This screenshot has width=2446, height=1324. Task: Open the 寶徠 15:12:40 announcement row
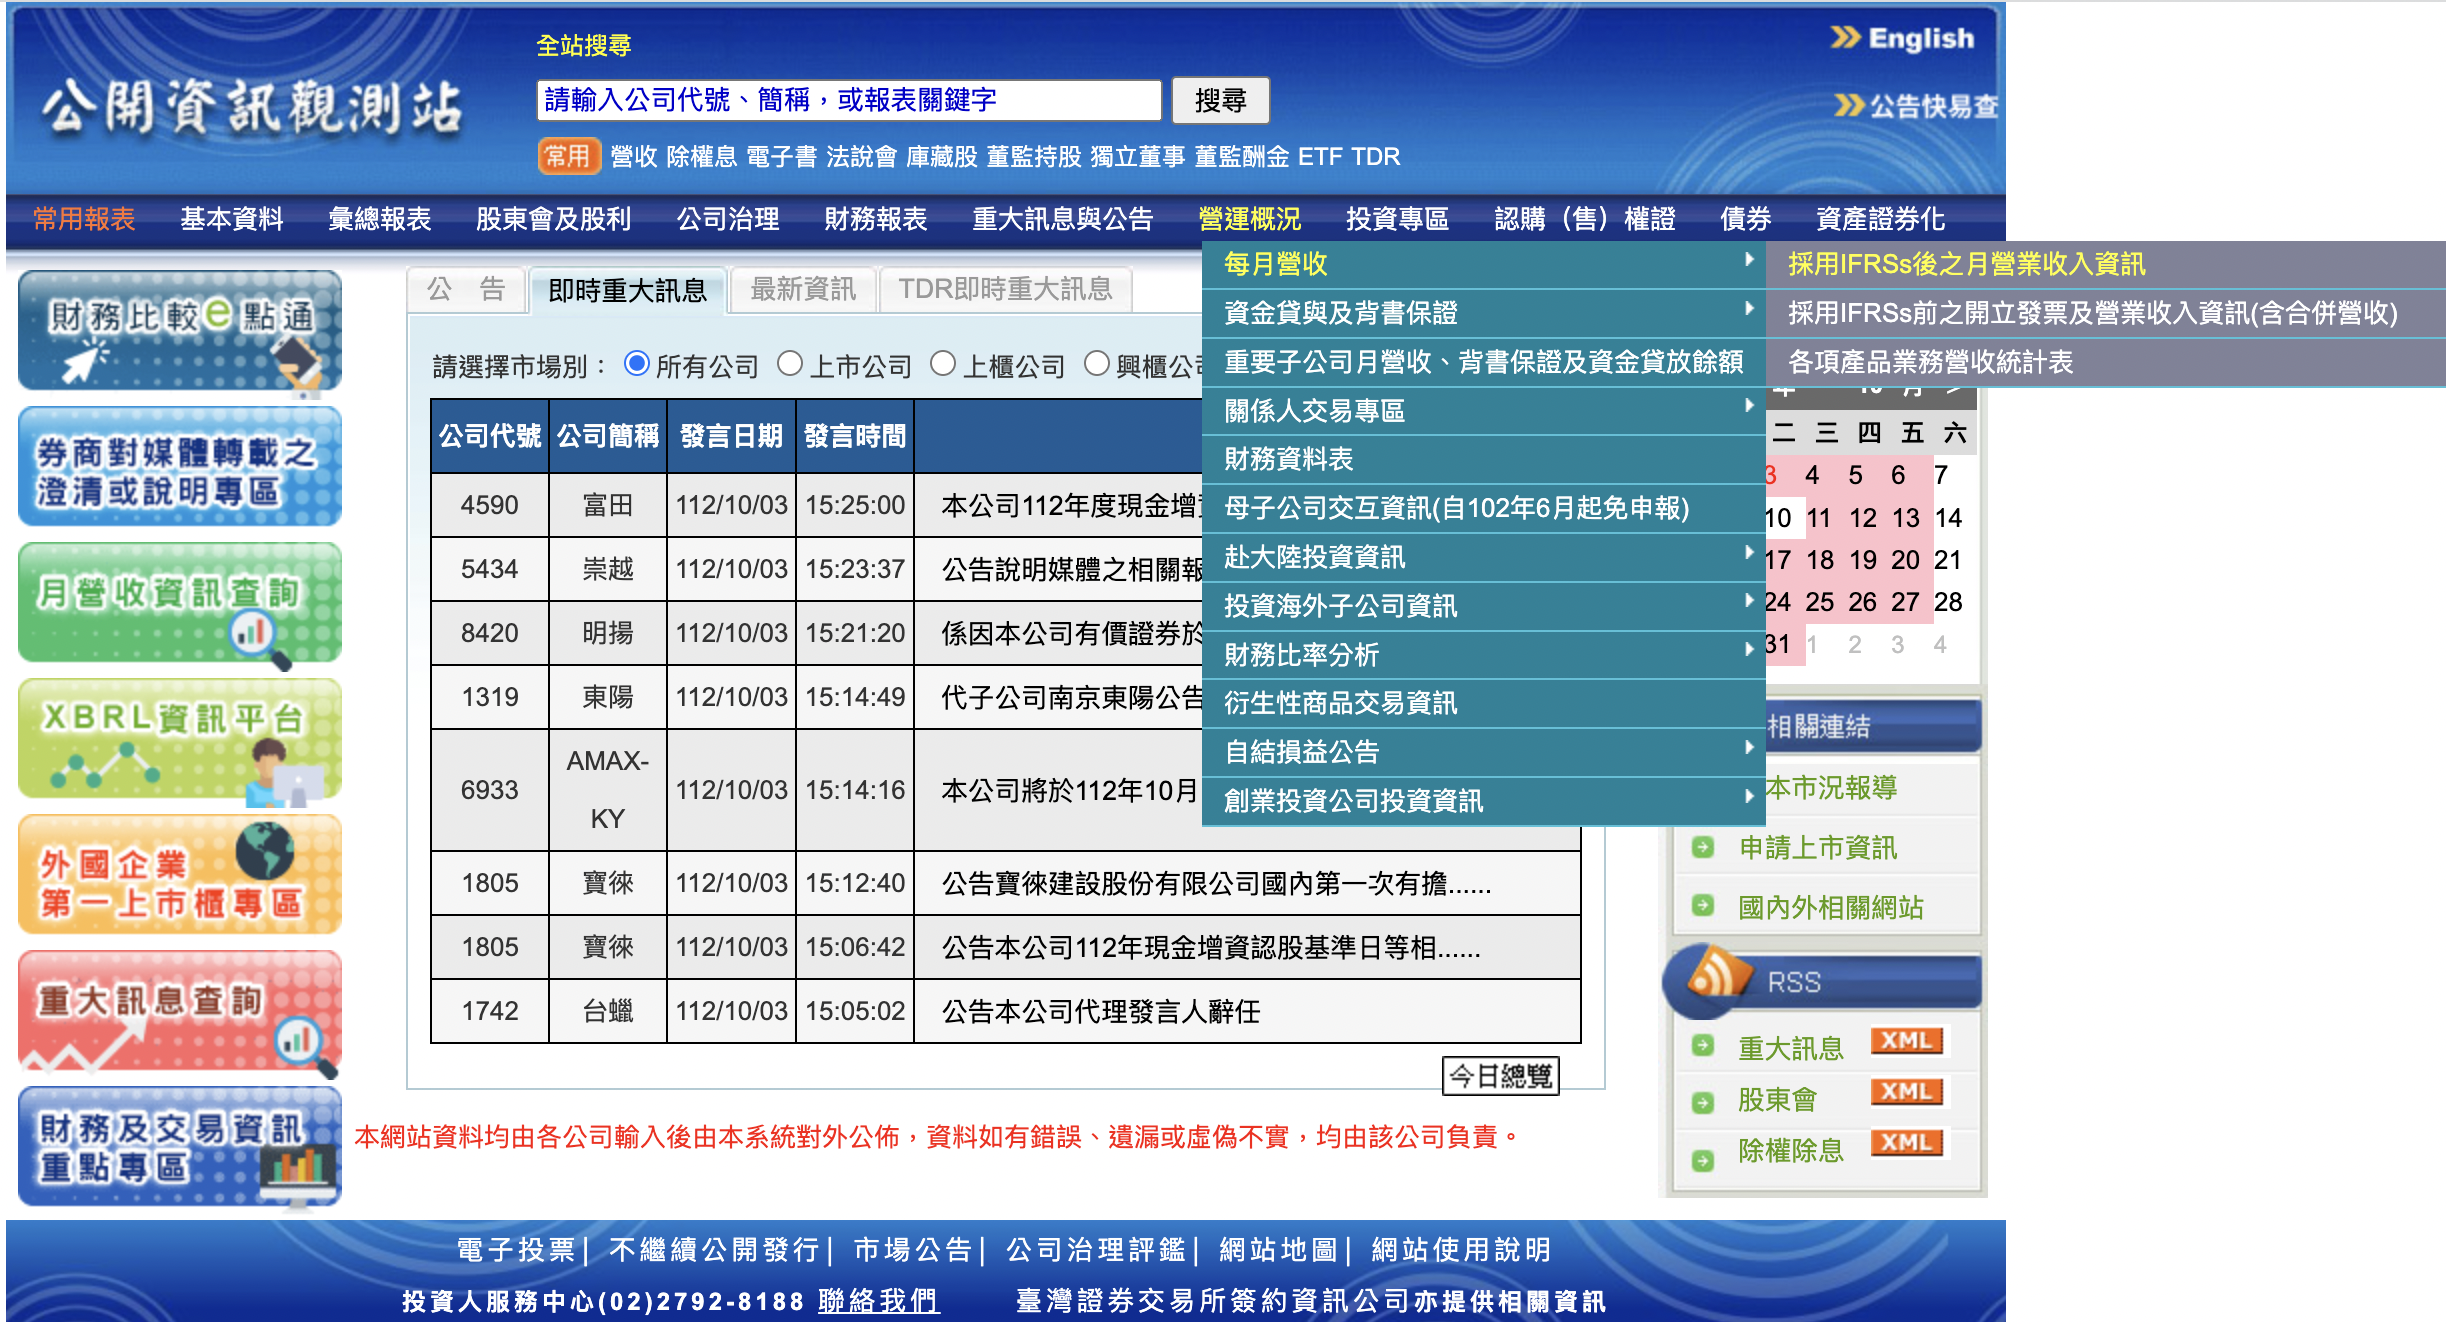(1216, 883)
